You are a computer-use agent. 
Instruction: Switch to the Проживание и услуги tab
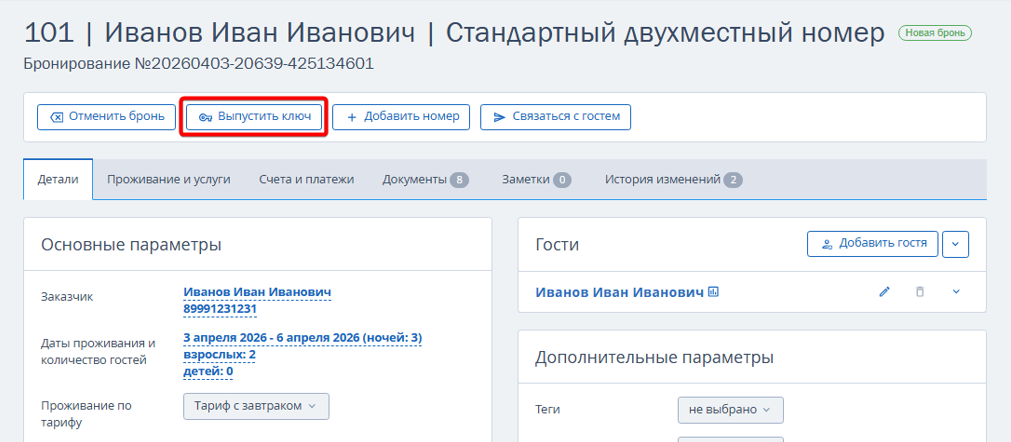[169, 180]
